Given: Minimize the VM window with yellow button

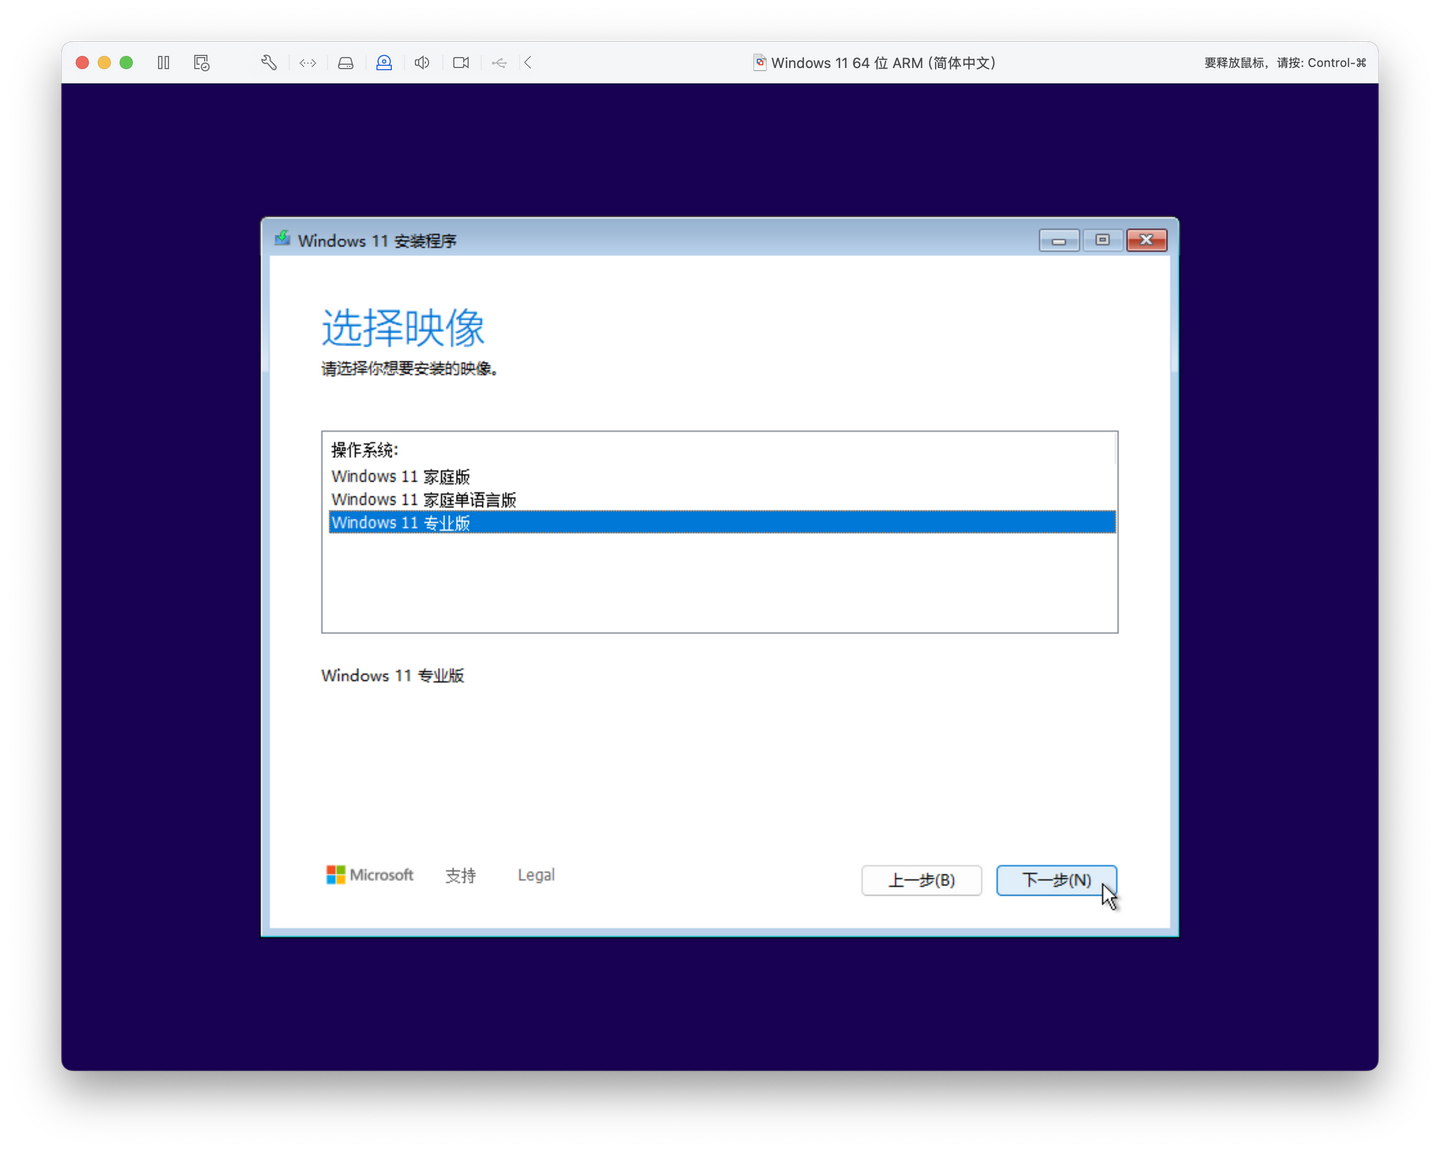Looking at the screenshot, I should 104,63.
